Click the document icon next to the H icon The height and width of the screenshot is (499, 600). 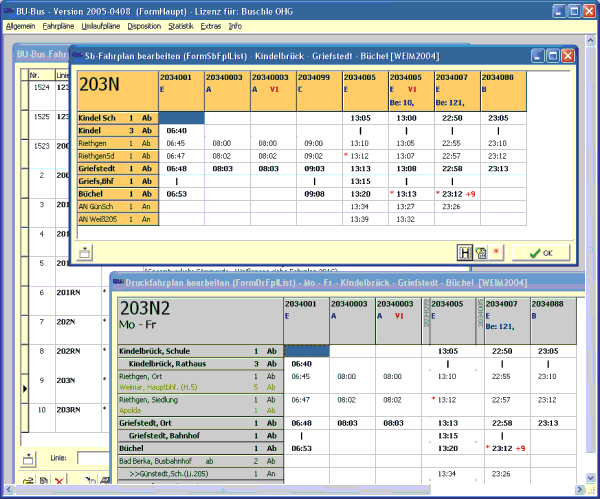(480, 252)
